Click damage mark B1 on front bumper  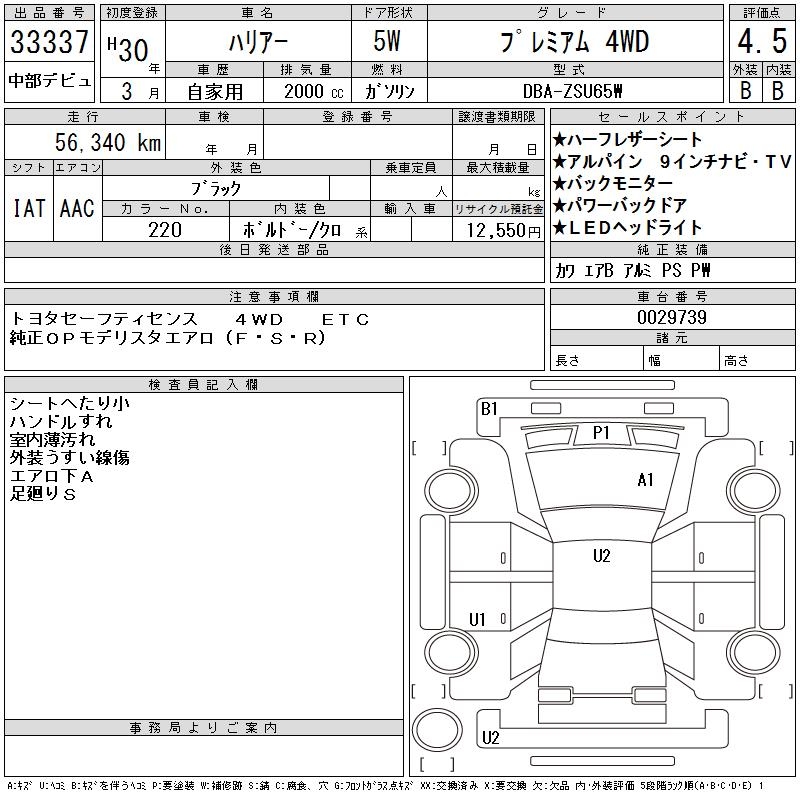(x=489, y=409)
